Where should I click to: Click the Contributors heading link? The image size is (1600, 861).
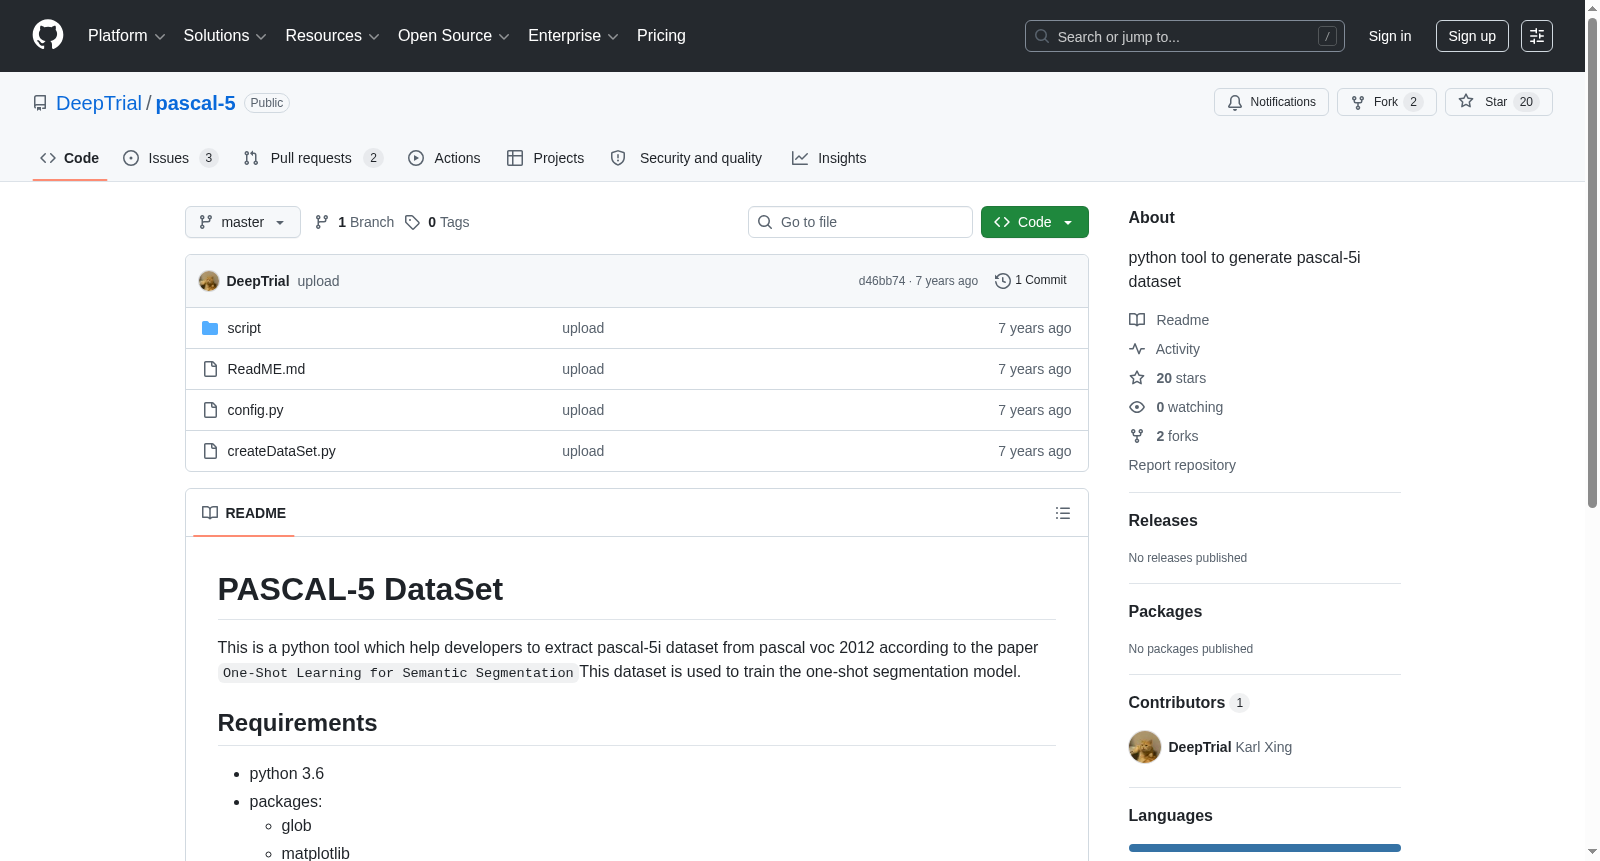1189,703
